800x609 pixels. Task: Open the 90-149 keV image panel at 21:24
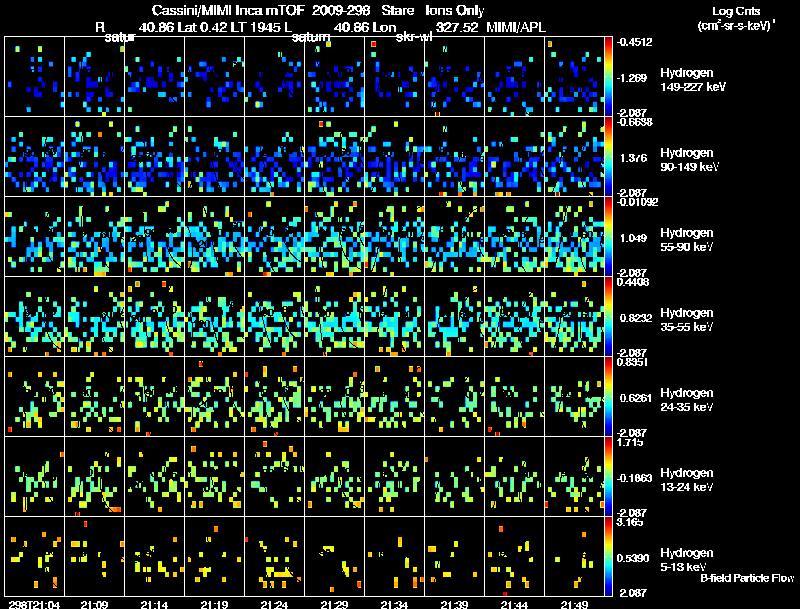274,156
